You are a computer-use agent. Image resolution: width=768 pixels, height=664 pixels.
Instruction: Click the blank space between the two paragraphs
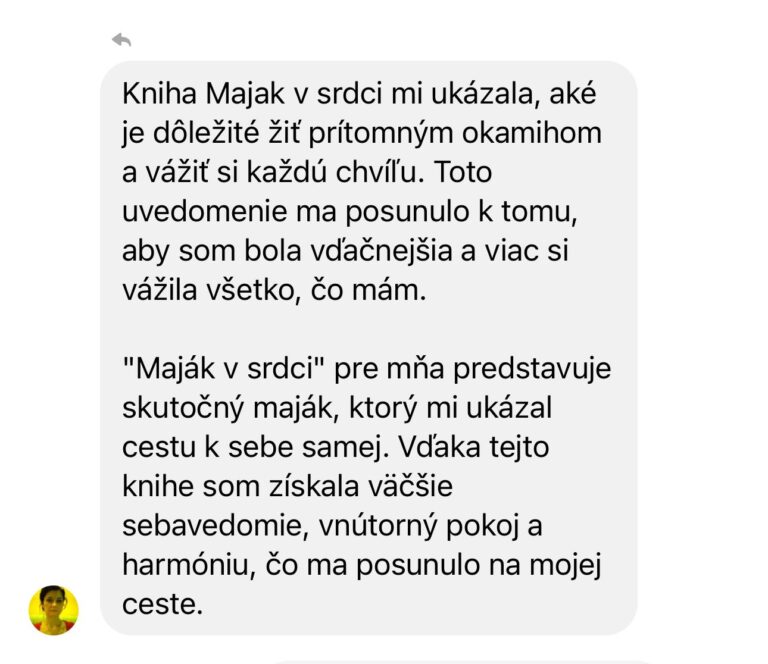tap(368, 329)
